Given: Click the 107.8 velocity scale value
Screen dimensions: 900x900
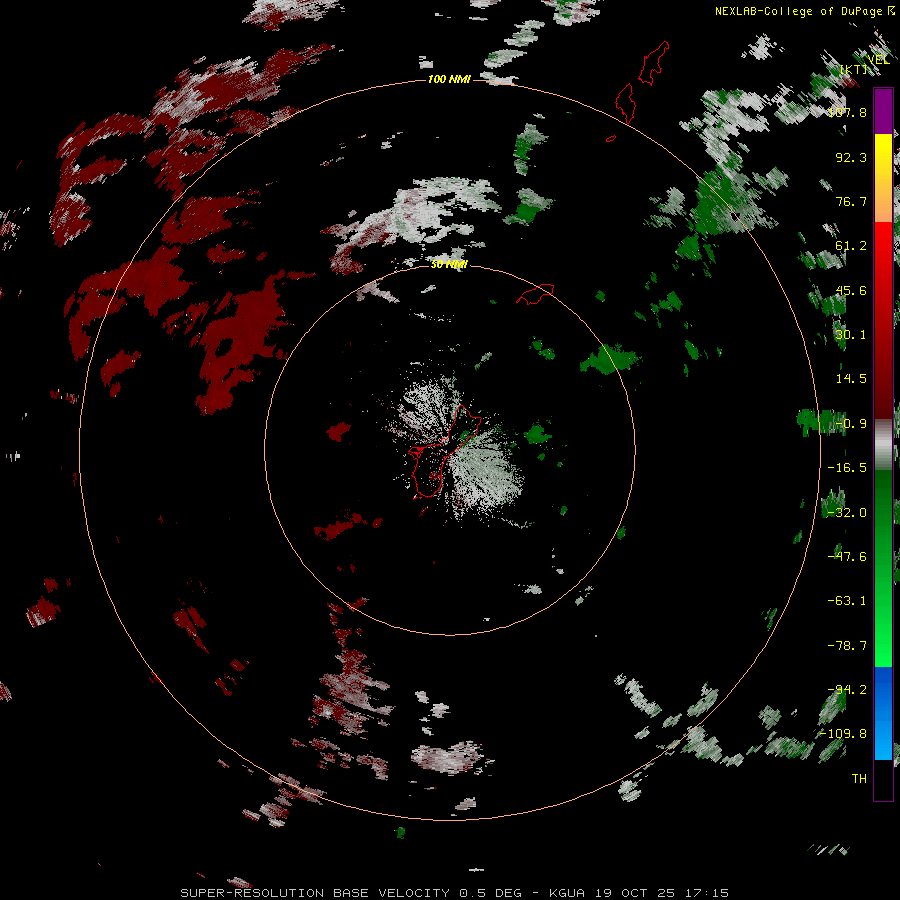Looking at the screenshot, I should 848,112.
